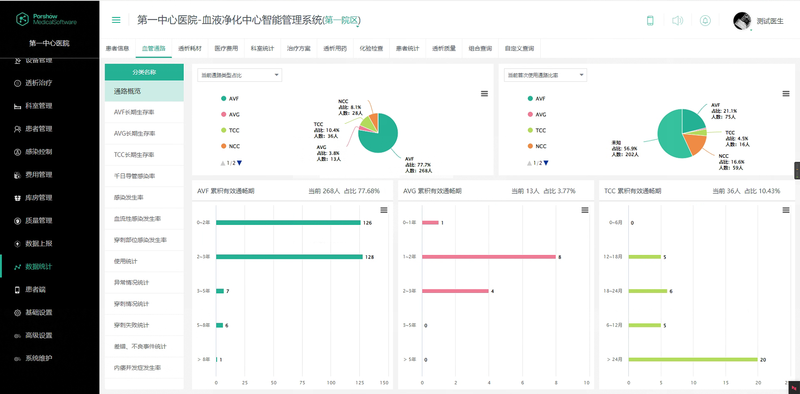Open the right pie chart type dropdown
This screenshot has height=394, width=800.
point(545,75)
